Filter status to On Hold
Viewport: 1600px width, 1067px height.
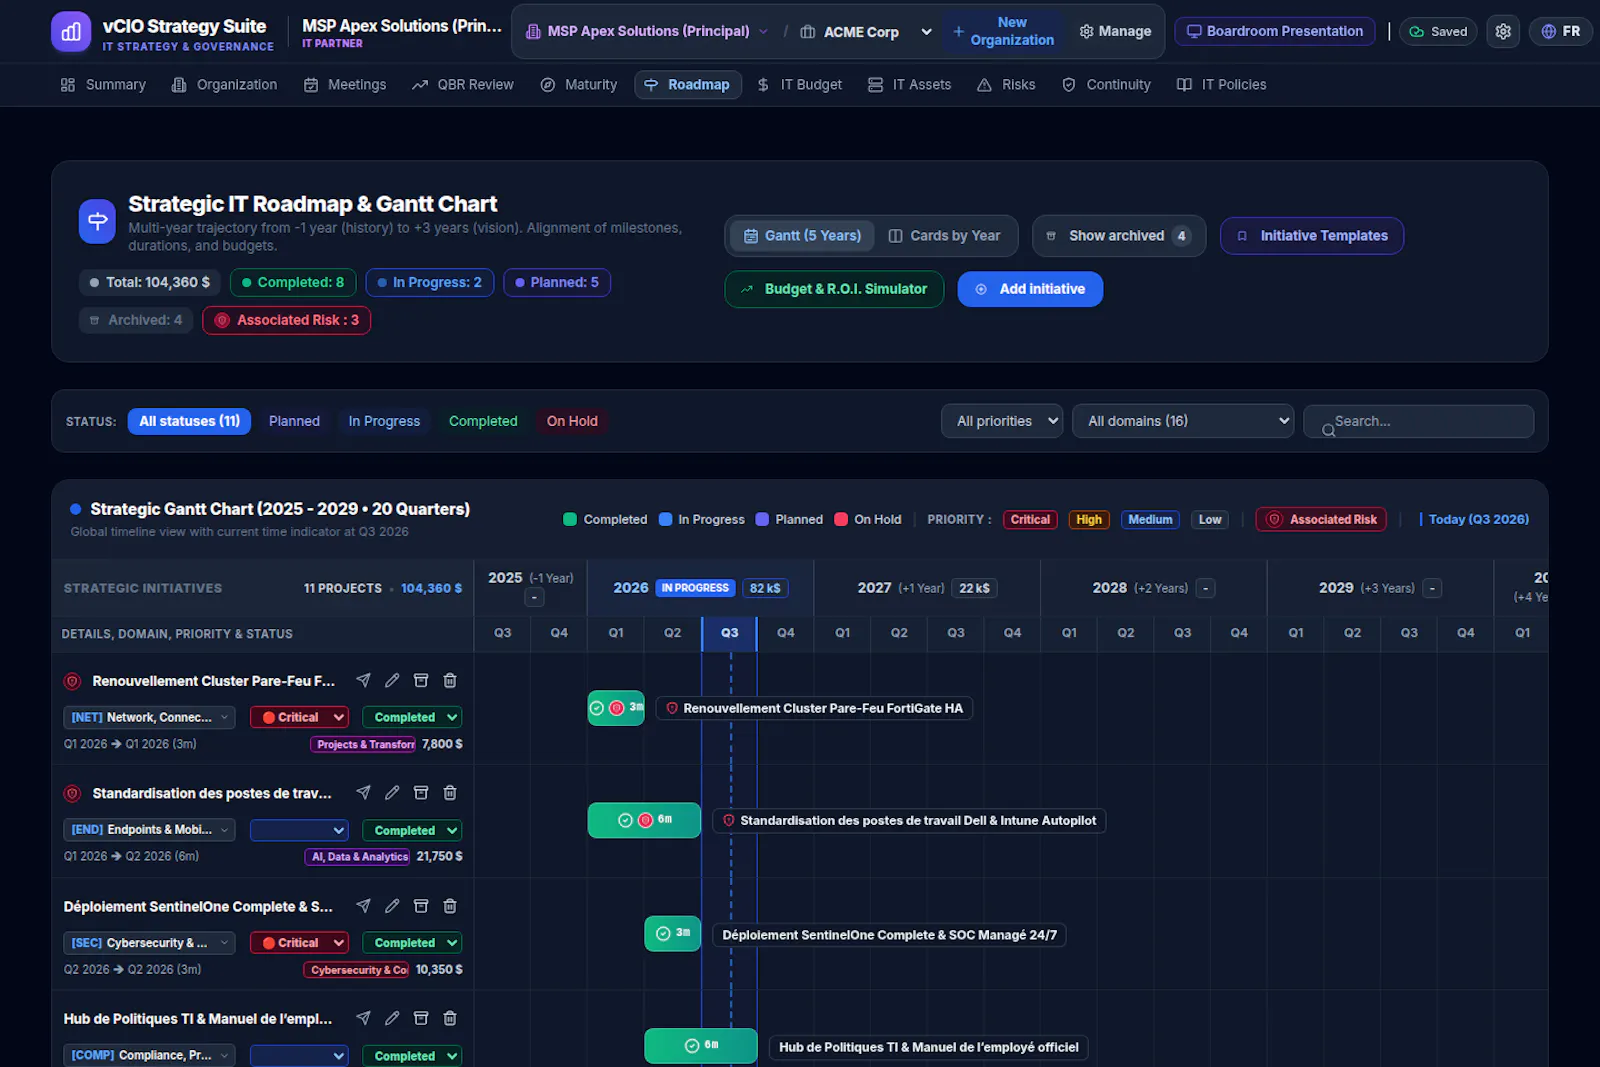coord(572,421)
